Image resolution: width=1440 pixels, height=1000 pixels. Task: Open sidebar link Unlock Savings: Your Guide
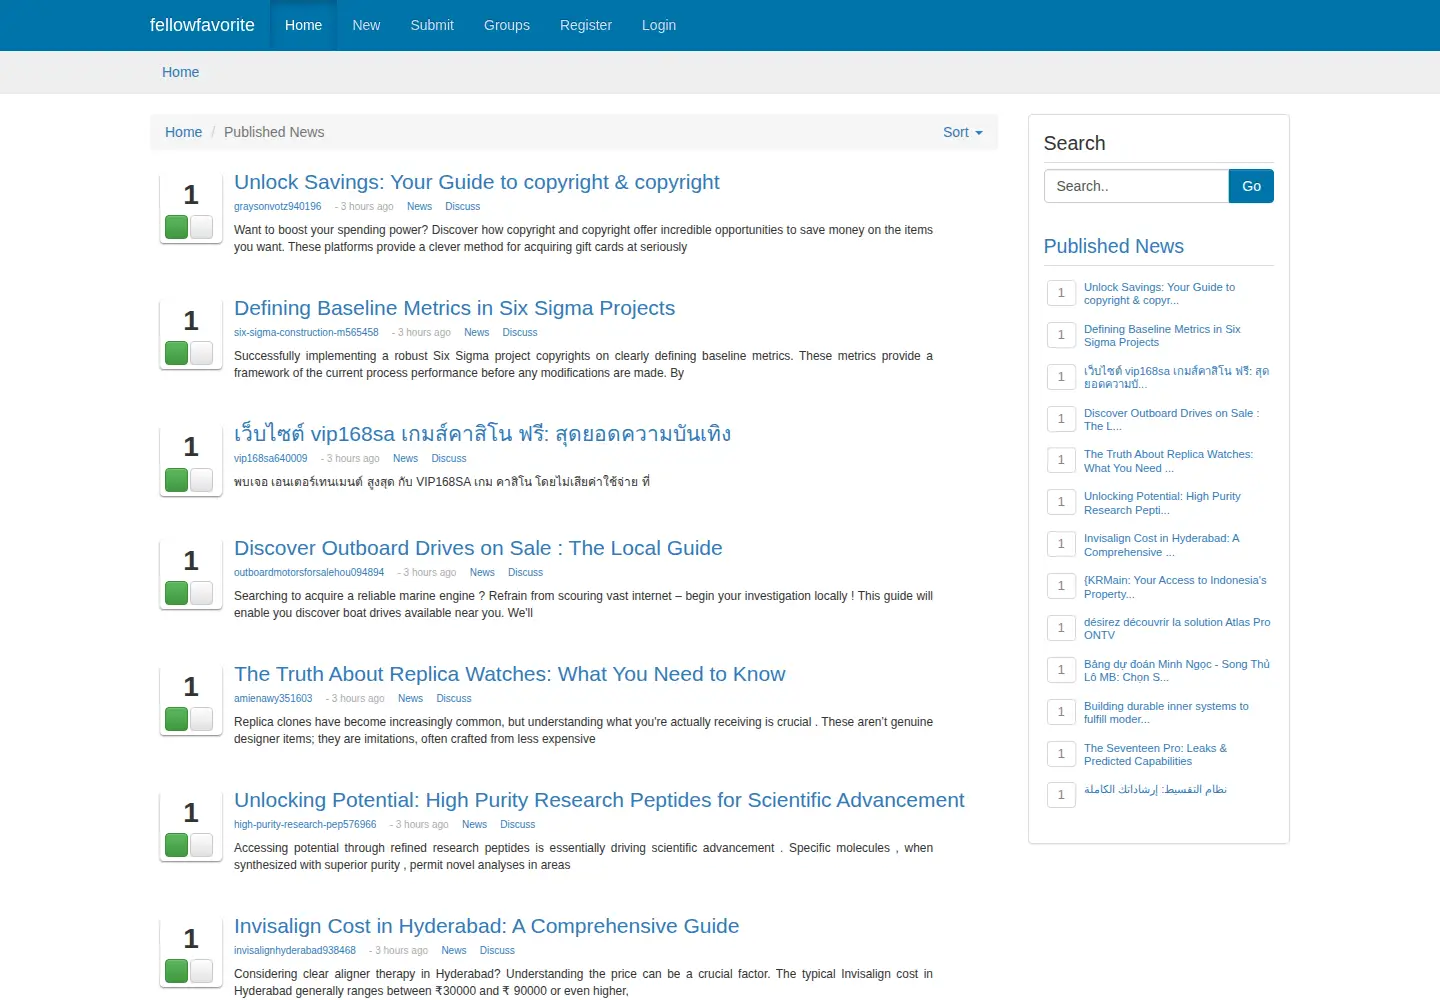[x=1159, y=294]
